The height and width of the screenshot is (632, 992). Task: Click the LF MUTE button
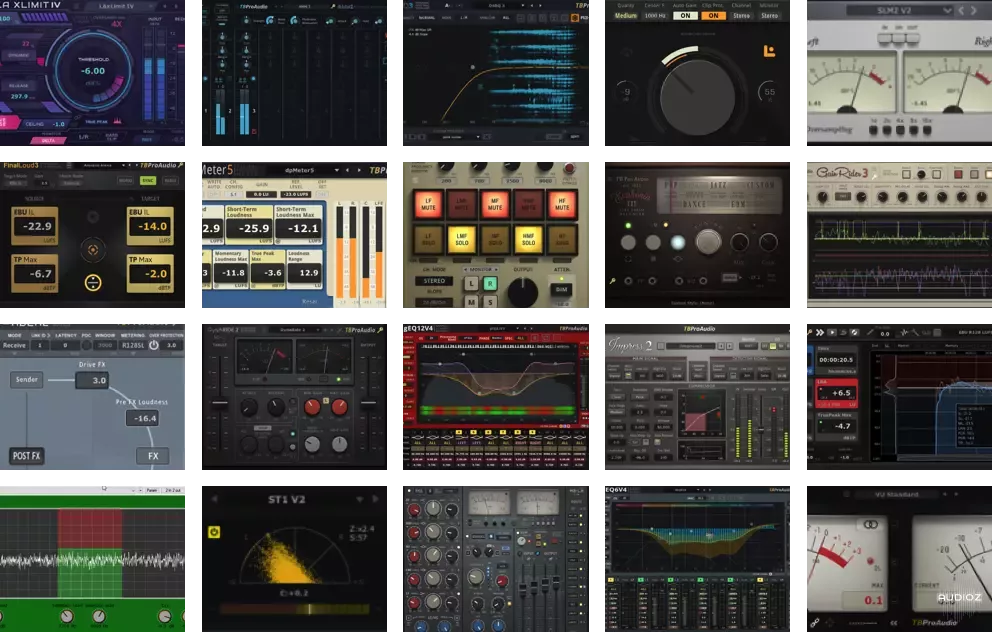click(428, 204)
